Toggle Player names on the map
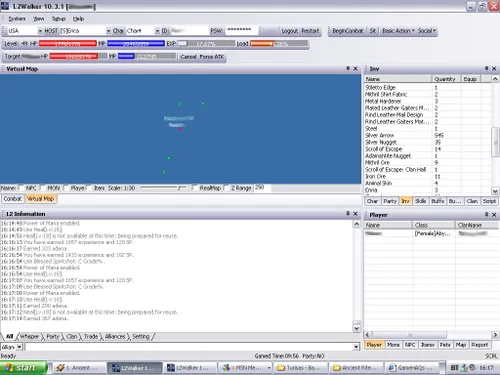Viewport: 500px width, 375px height. 66,188
